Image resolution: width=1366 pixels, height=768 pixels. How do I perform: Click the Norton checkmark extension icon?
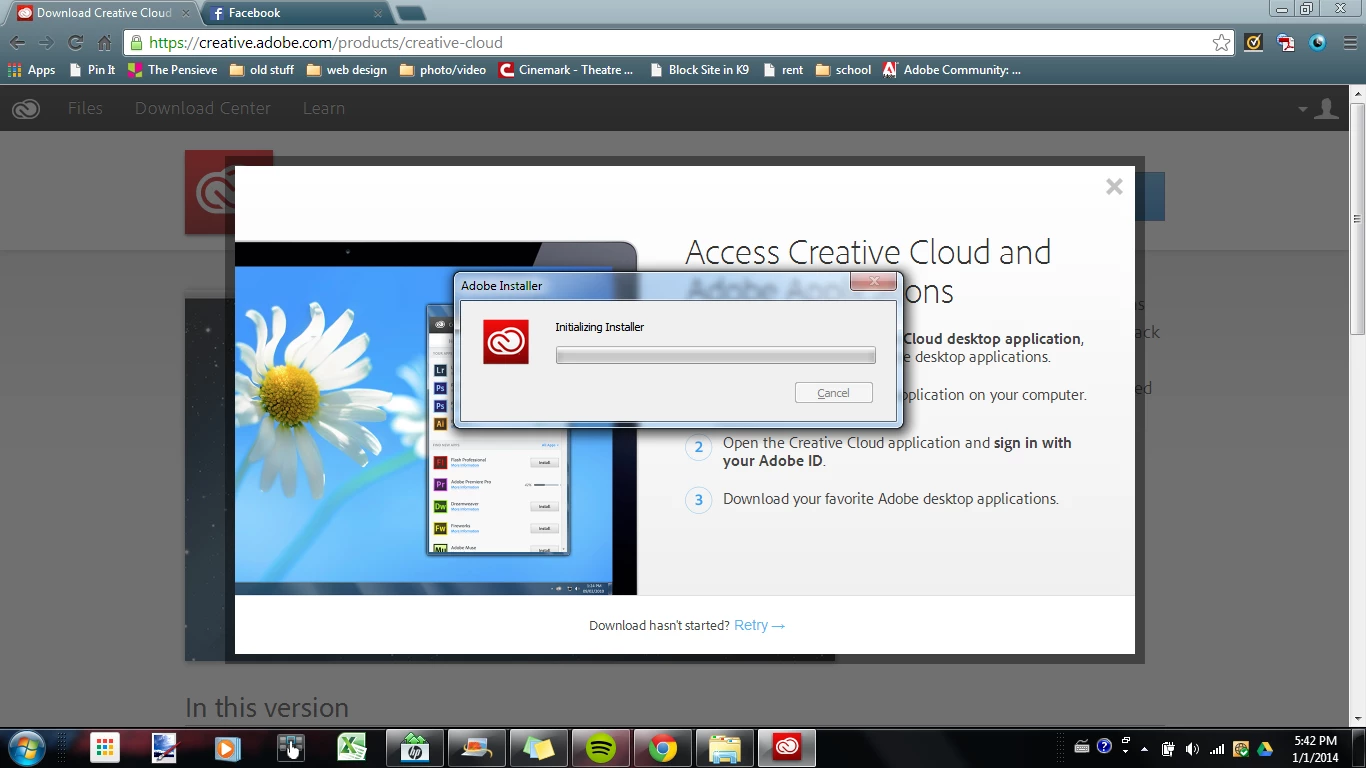[1253, 43]
